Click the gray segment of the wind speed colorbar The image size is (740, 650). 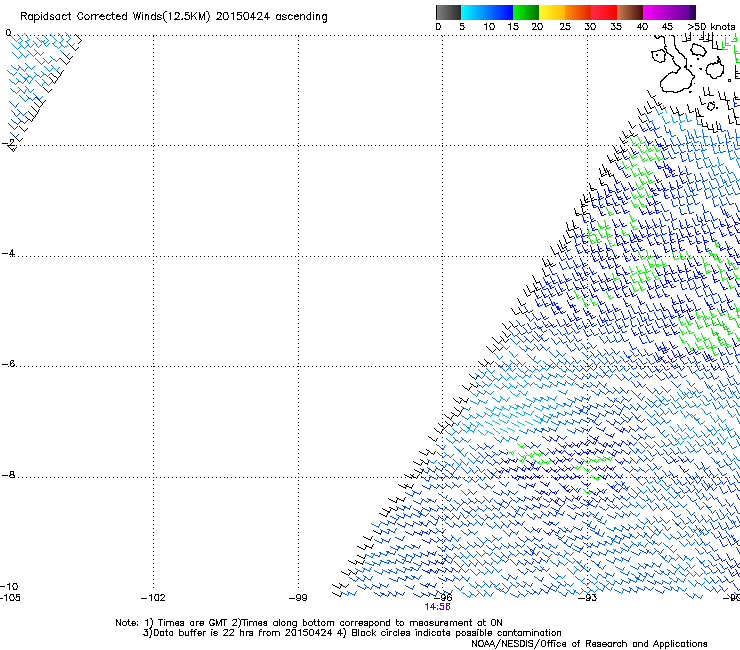click(448, 12)
